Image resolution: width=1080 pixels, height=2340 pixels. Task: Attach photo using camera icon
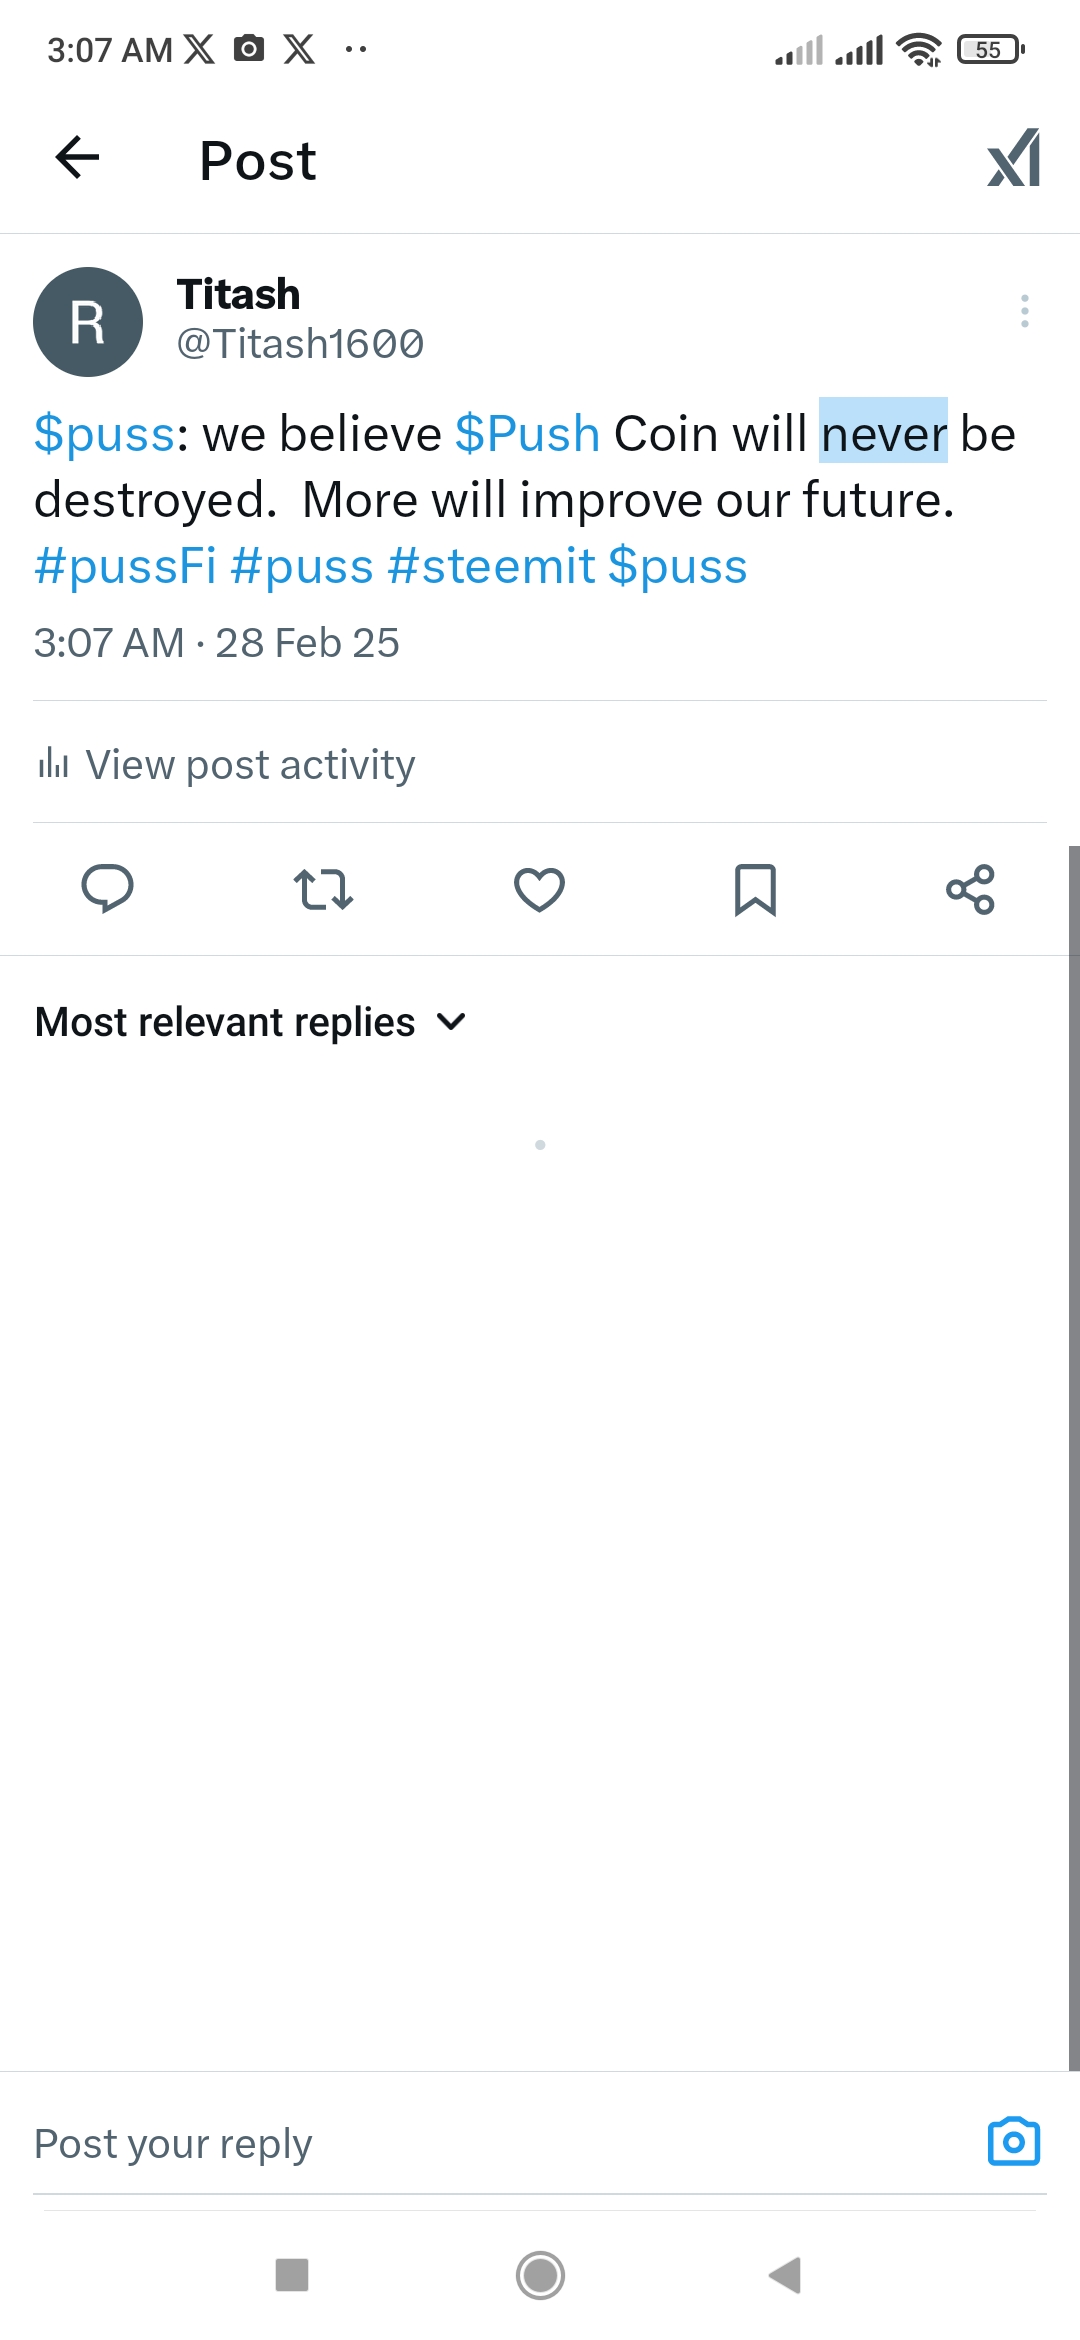click(1013, 2142)
